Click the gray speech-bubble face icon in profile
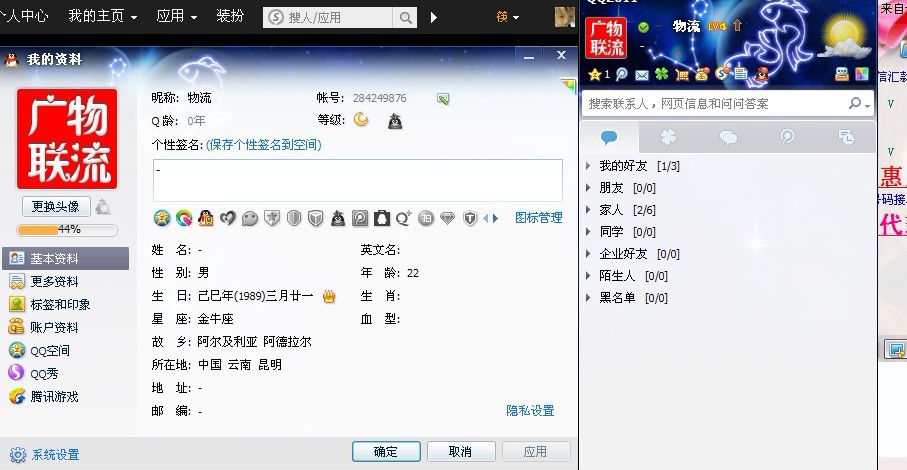 [250, 218]
